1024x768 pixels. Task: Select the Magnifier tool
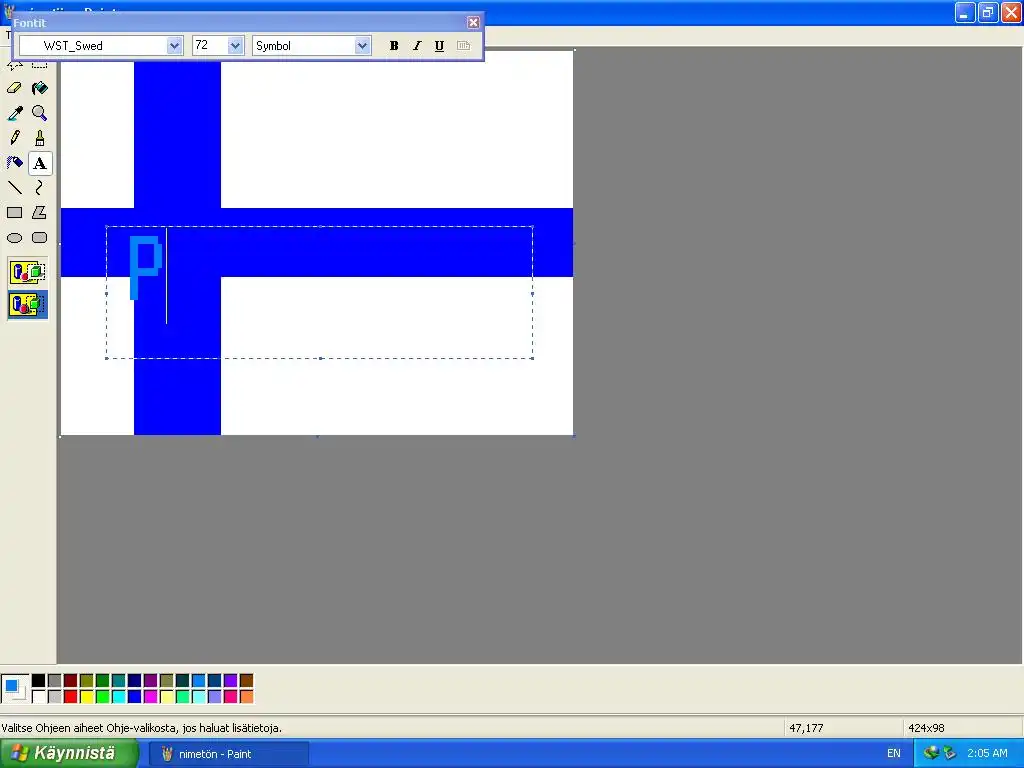pyautogui.click(x=39, y=113)
